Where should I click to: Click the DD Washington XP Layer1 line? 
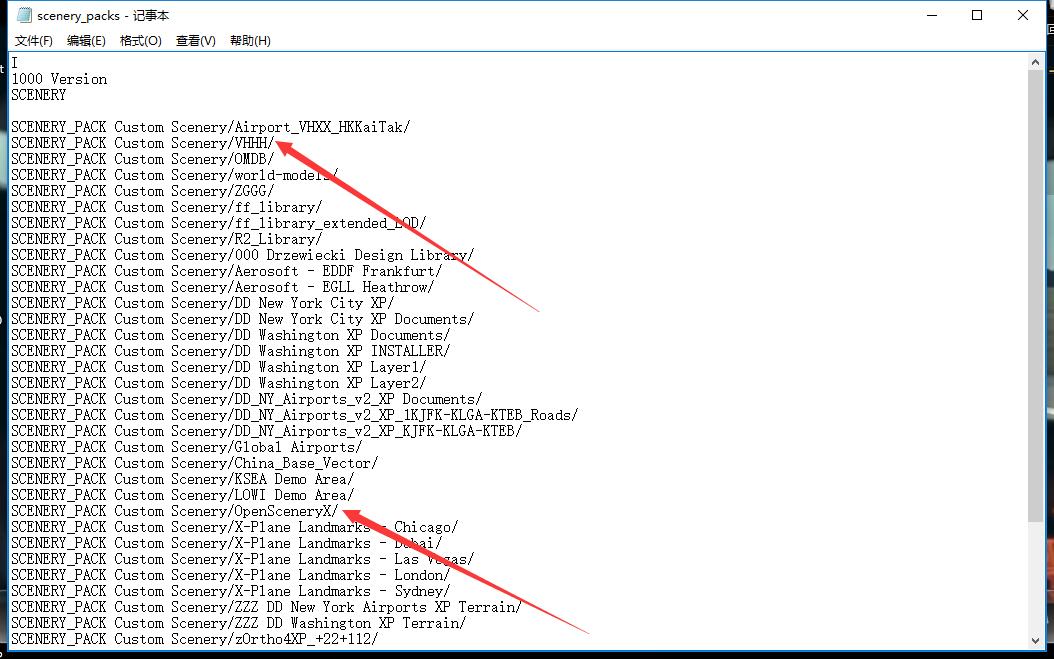pos(218,367)
